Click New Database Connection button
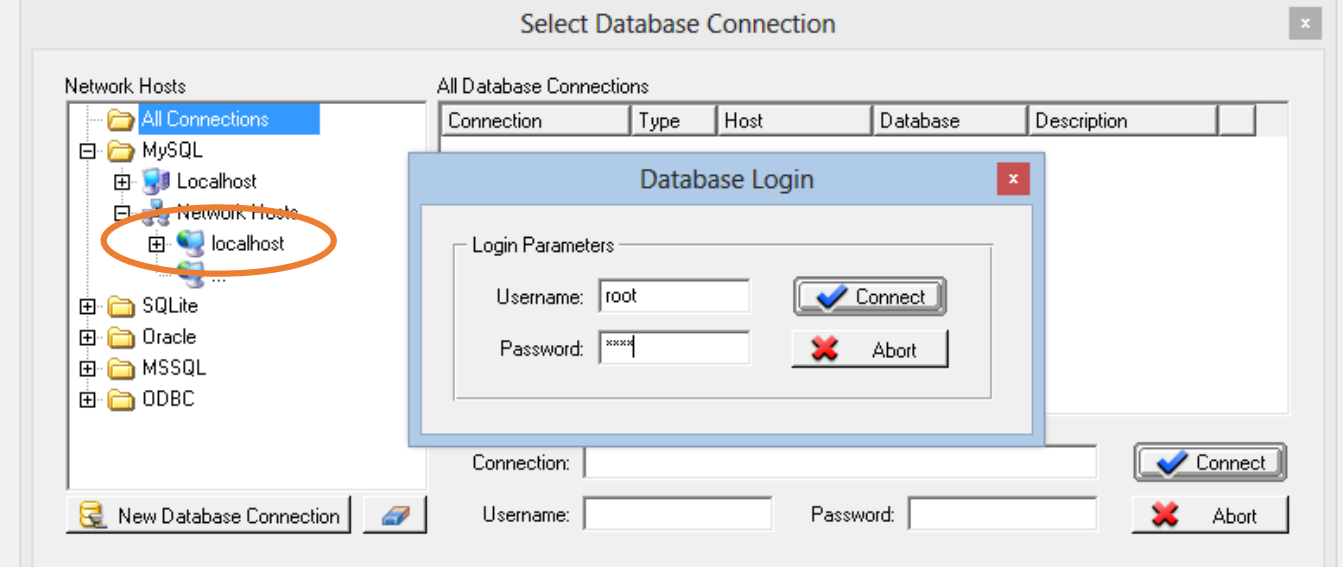The height and width of the screenshot is (567, 1343). (209, 515)
